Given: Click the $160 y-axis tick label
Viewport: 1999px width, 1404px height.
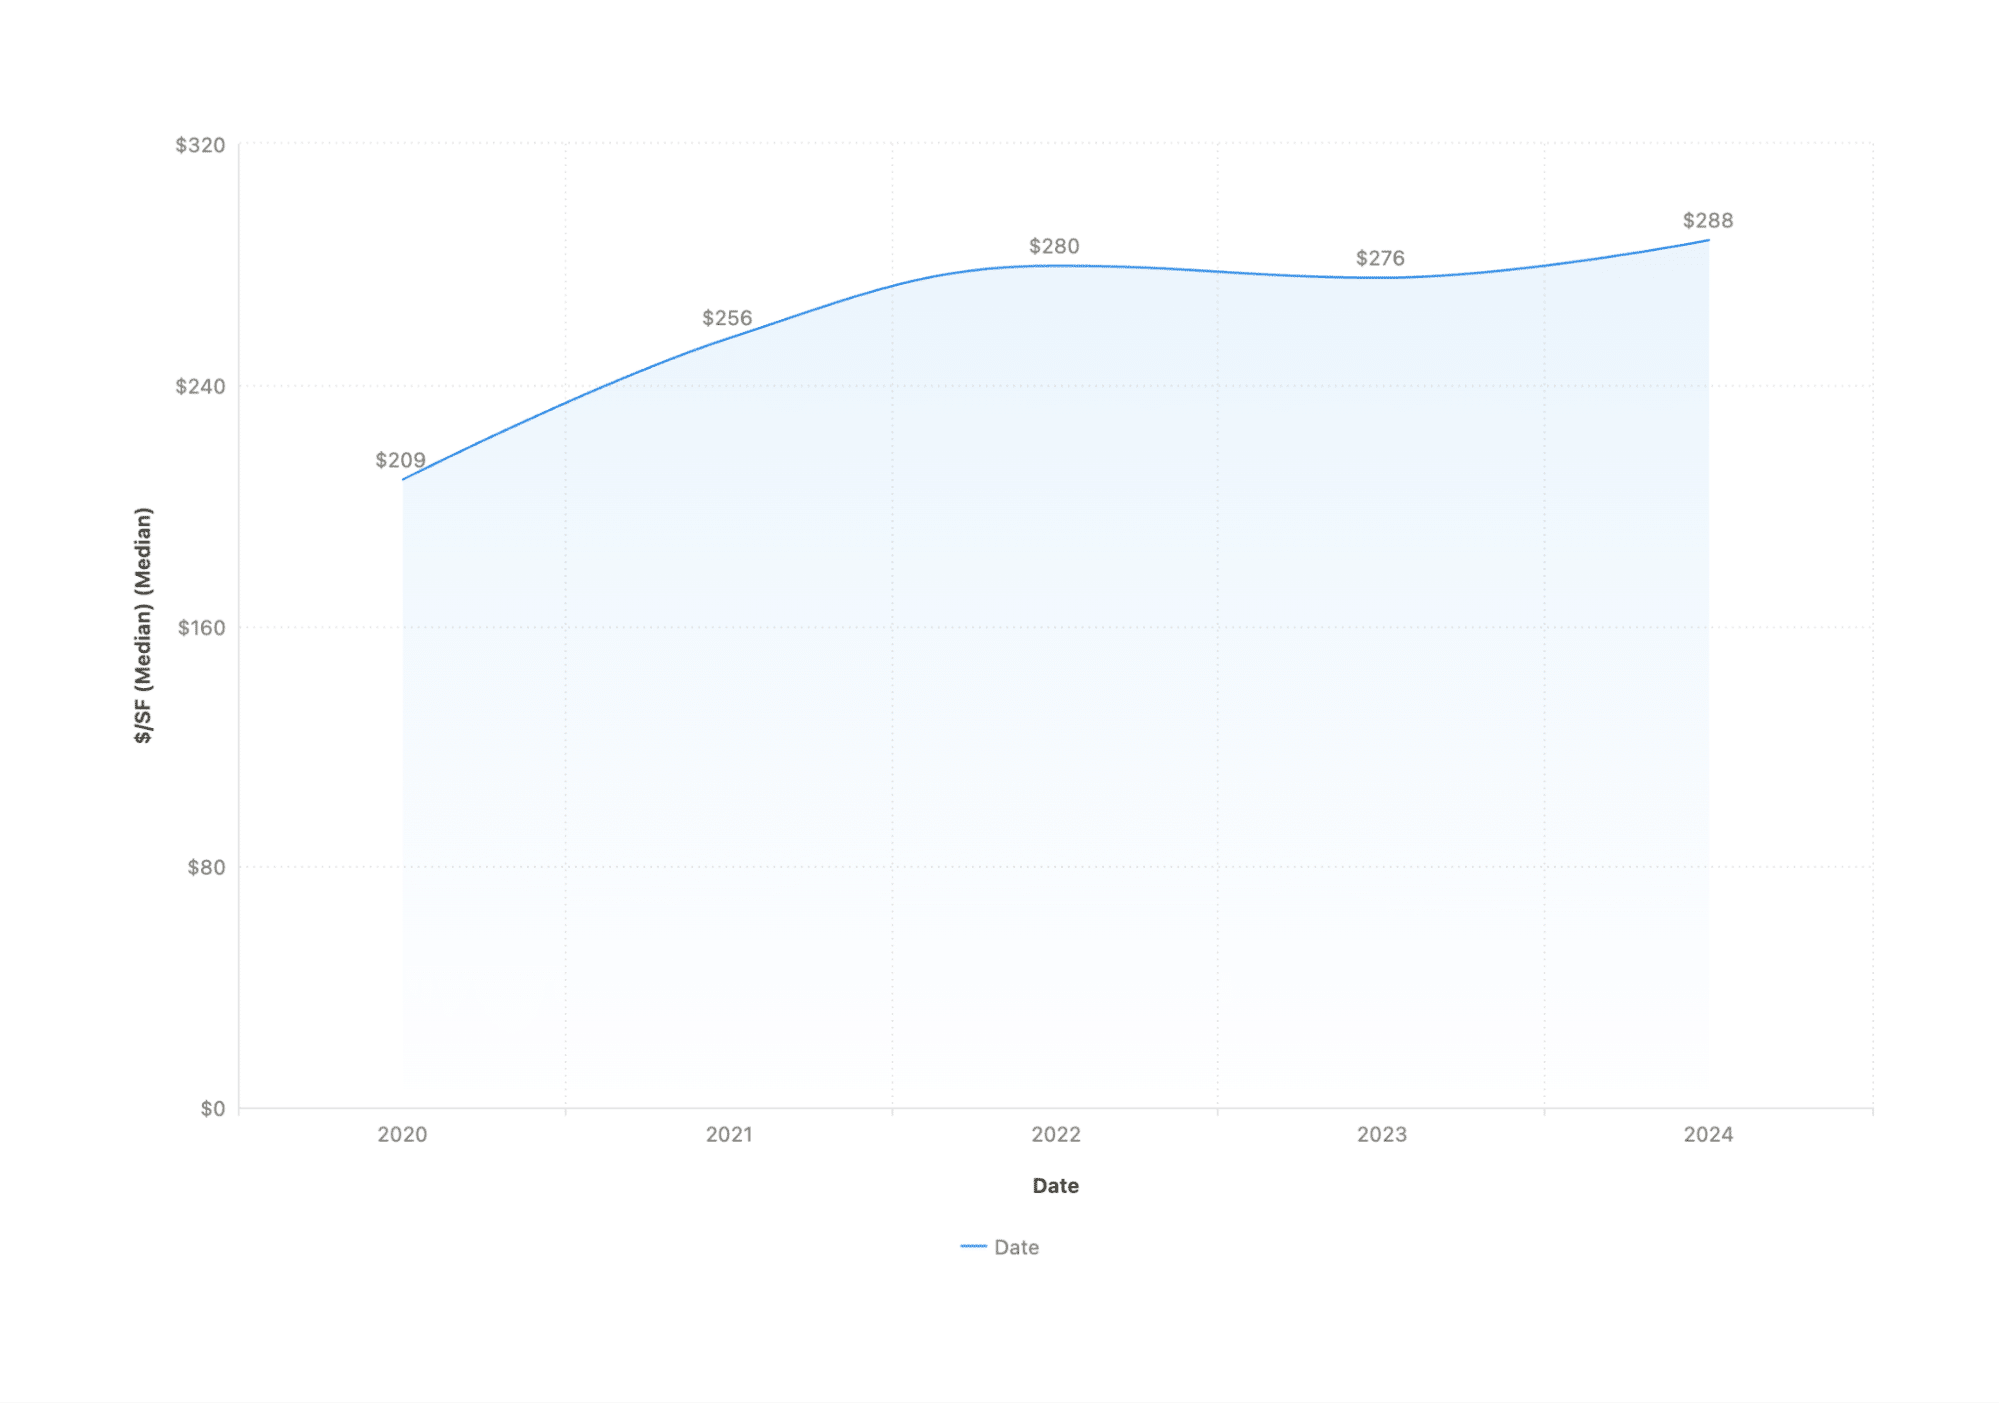Looking at the screenshot, I should (201, 628).
